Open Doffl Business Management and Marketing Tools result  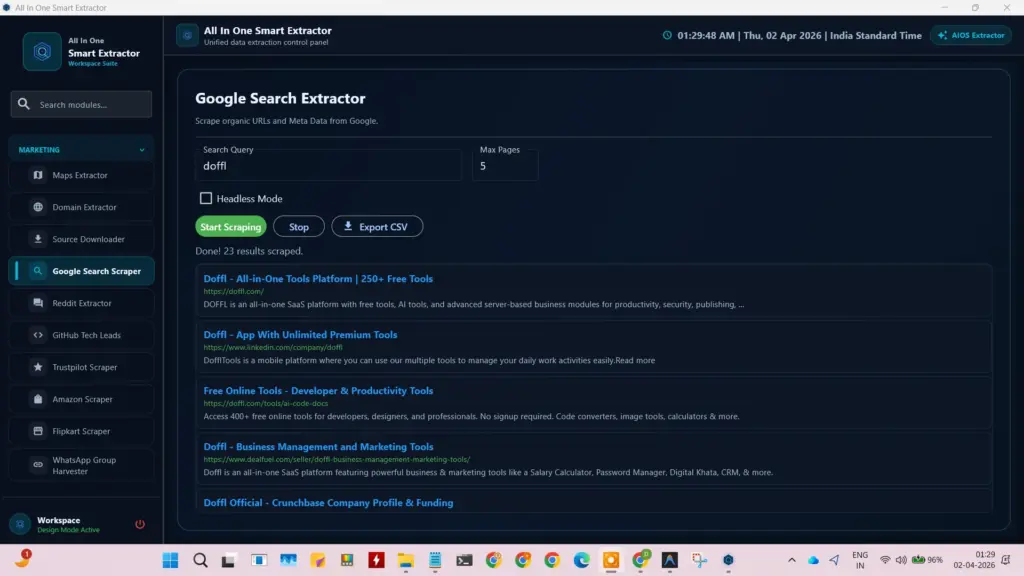click(x=318, y=447)
